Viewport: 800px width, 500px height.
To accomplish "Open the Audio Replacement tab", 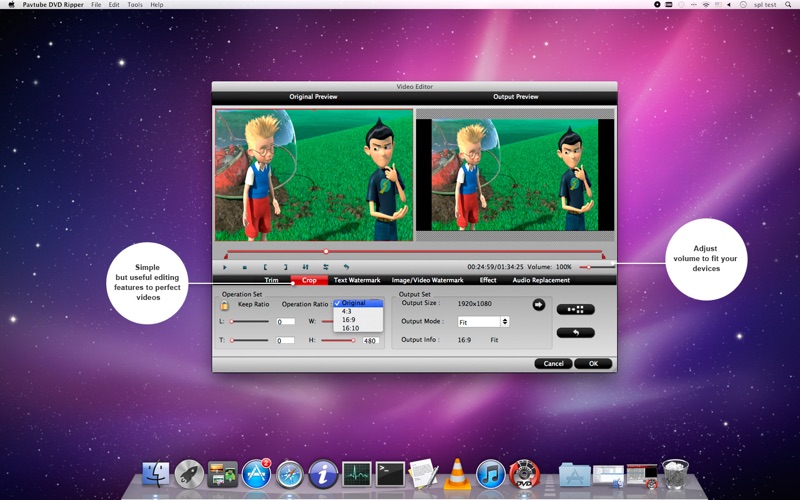I will [541, 280].
